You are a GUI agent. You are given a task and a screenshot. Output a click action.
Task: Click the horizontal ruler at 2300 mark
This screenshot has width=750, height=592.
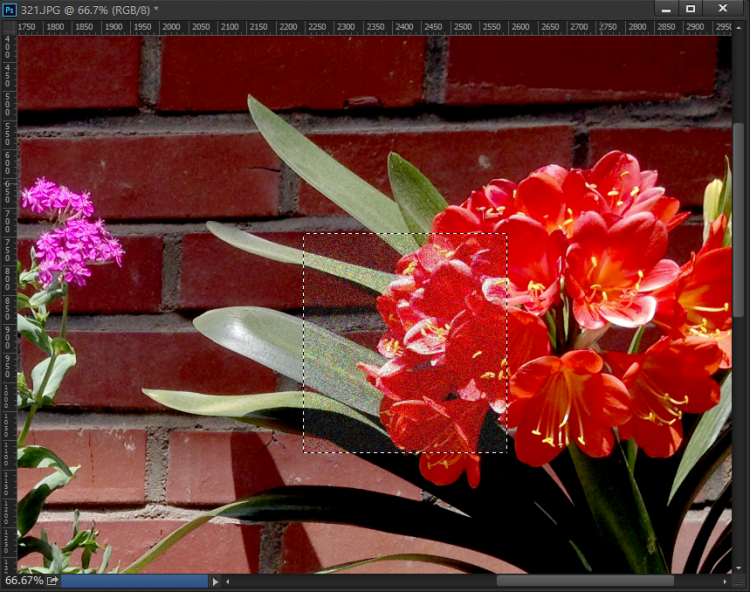click(347, 27)
